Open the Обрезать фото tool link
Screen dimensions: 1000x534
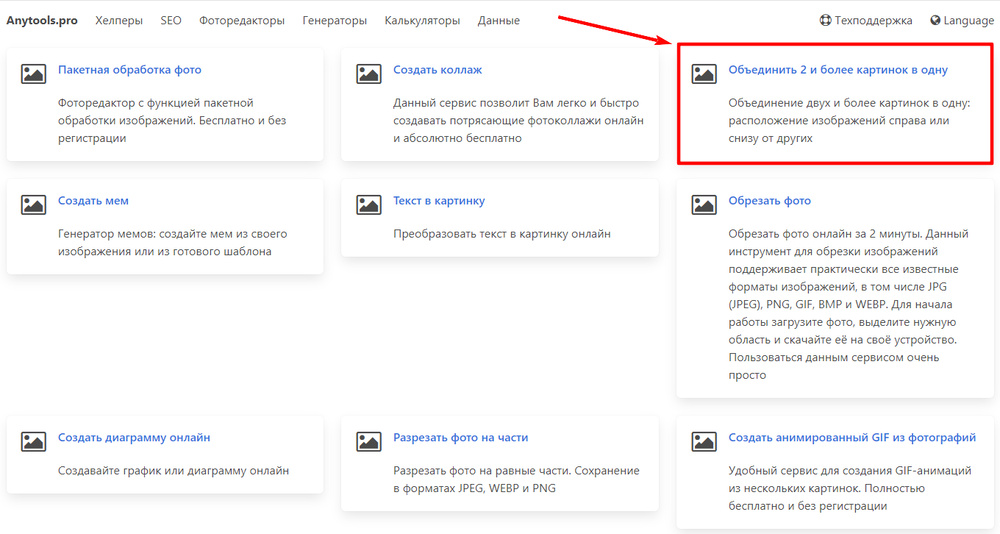tap(769, 201)
